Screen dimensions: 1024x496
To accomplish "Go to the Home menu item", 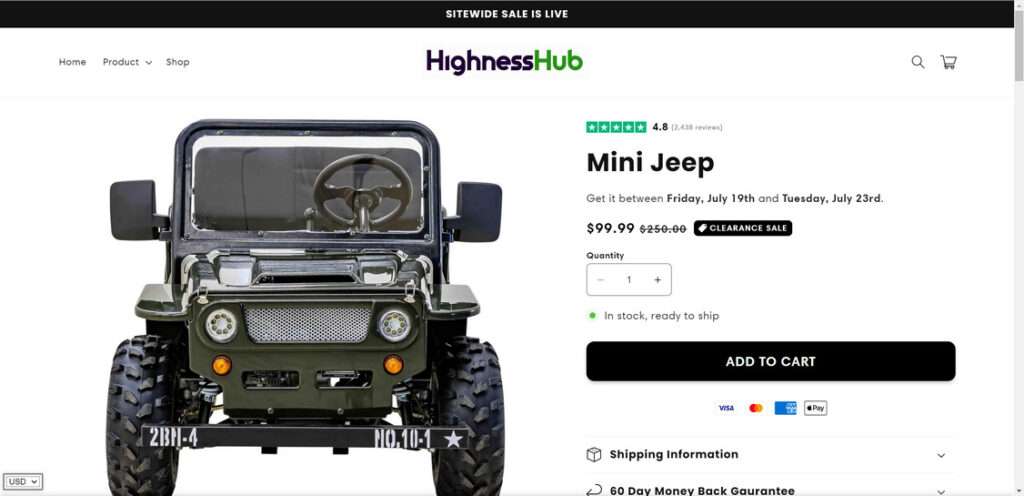I will coord(72,62).
